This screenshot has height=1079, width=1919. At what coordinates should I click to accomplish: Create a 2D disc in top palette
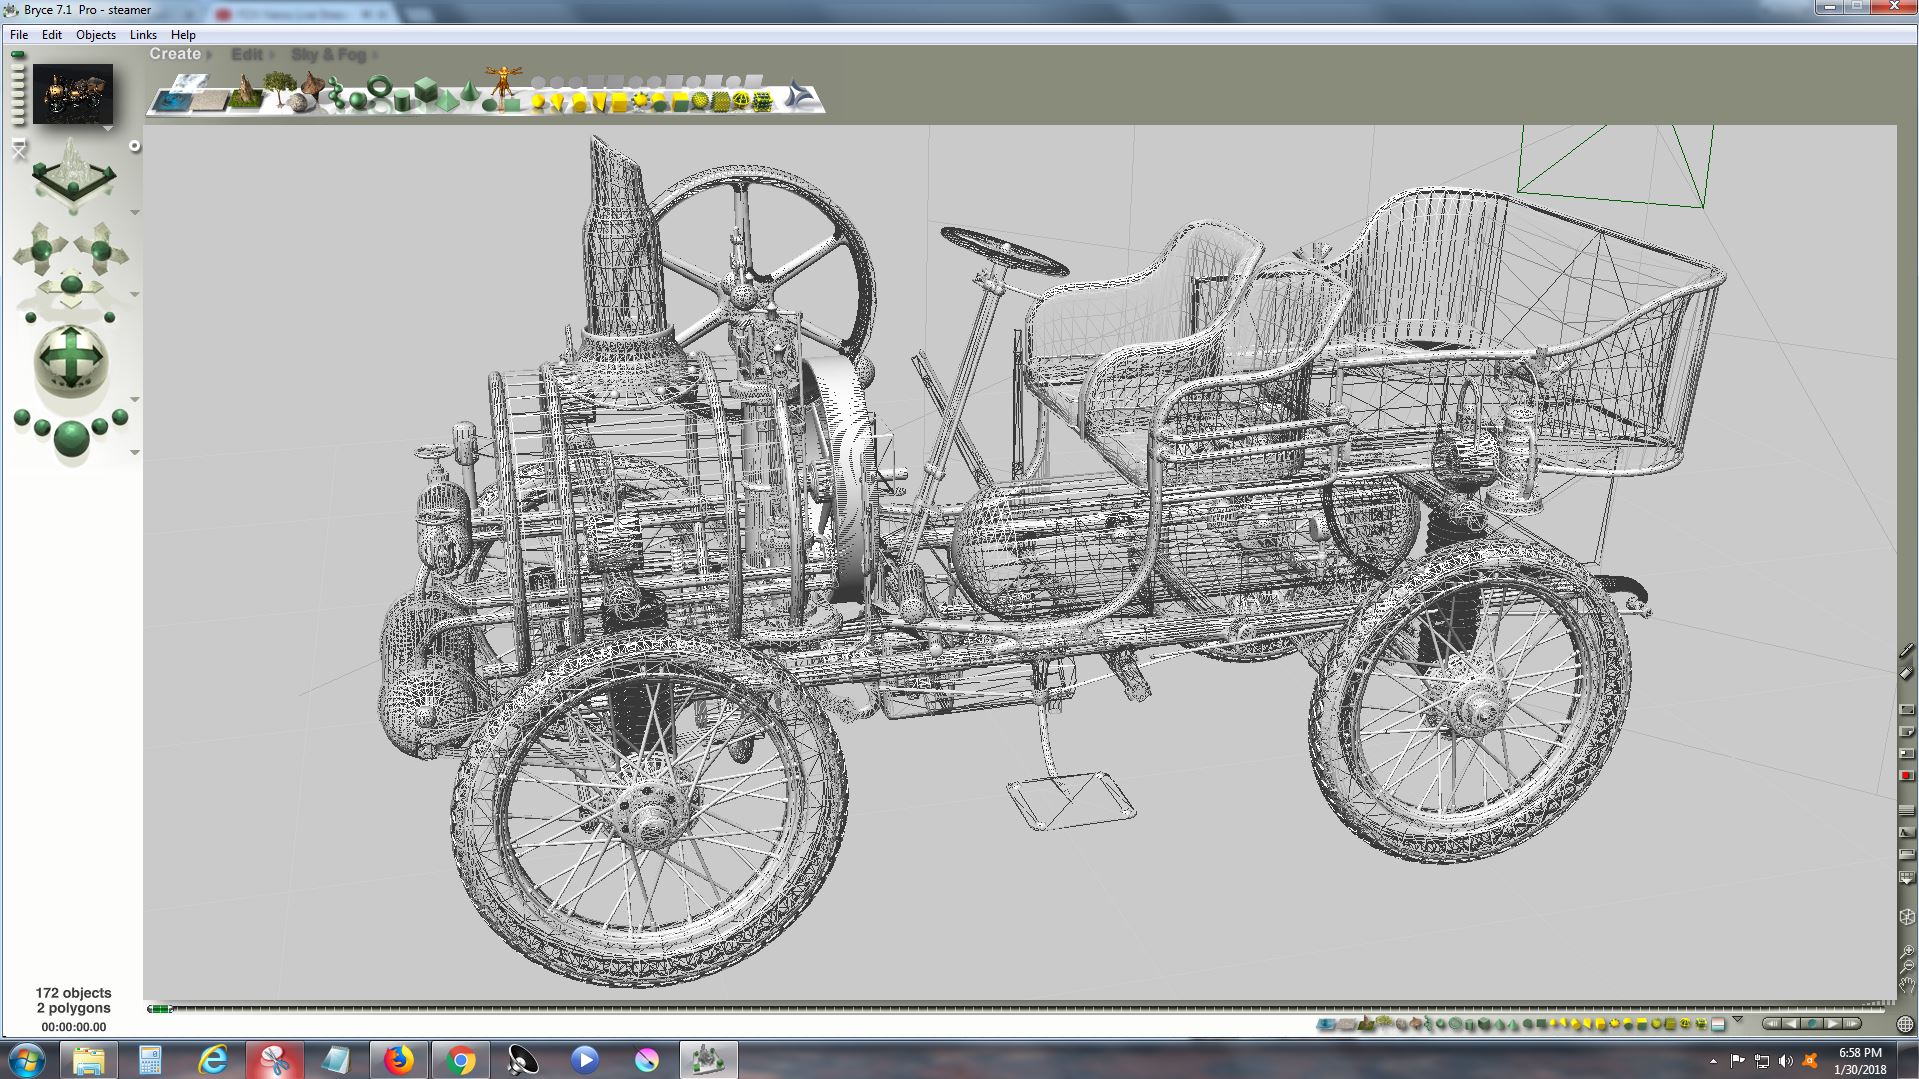[x=489, y=105]
